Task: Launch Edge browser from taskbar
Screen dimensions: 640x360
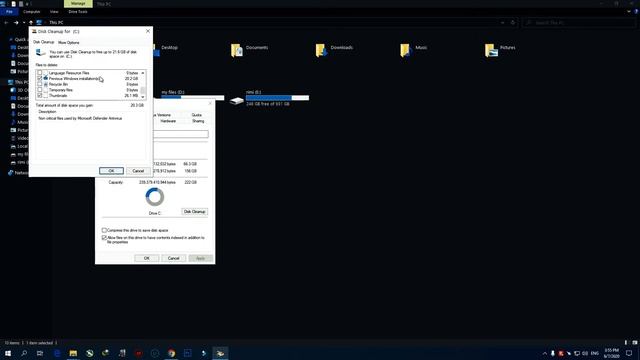Action: 57,353
